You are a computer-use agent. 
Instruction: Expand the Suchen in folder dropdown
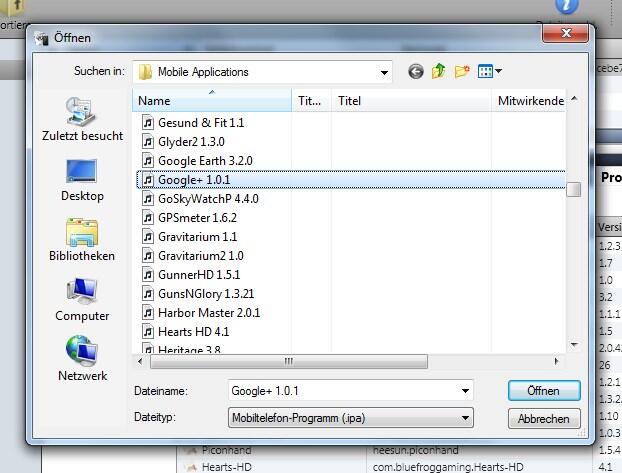pyautogui.click(x=384, y=73)
